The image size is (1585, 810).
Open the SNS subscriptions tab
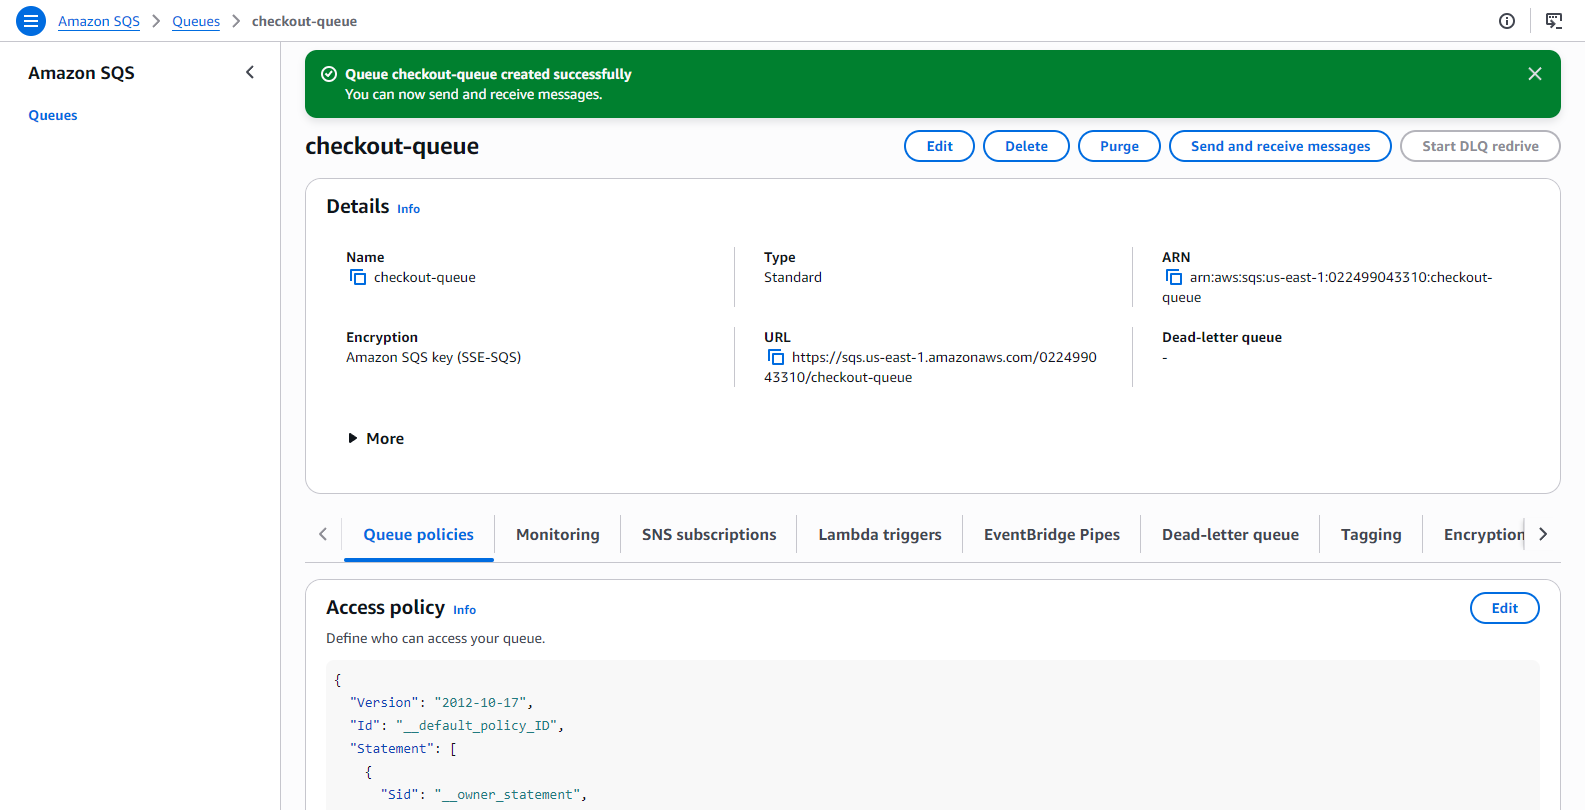pos(709,535)
